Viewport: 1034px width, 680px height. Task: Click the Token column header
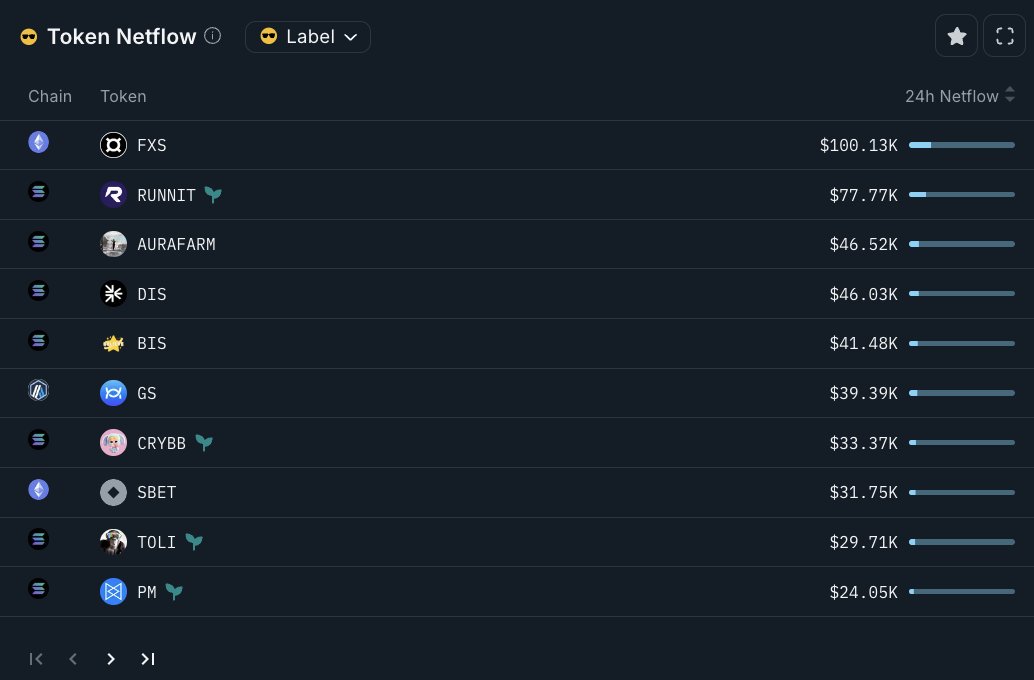click(x=123, y=96)
